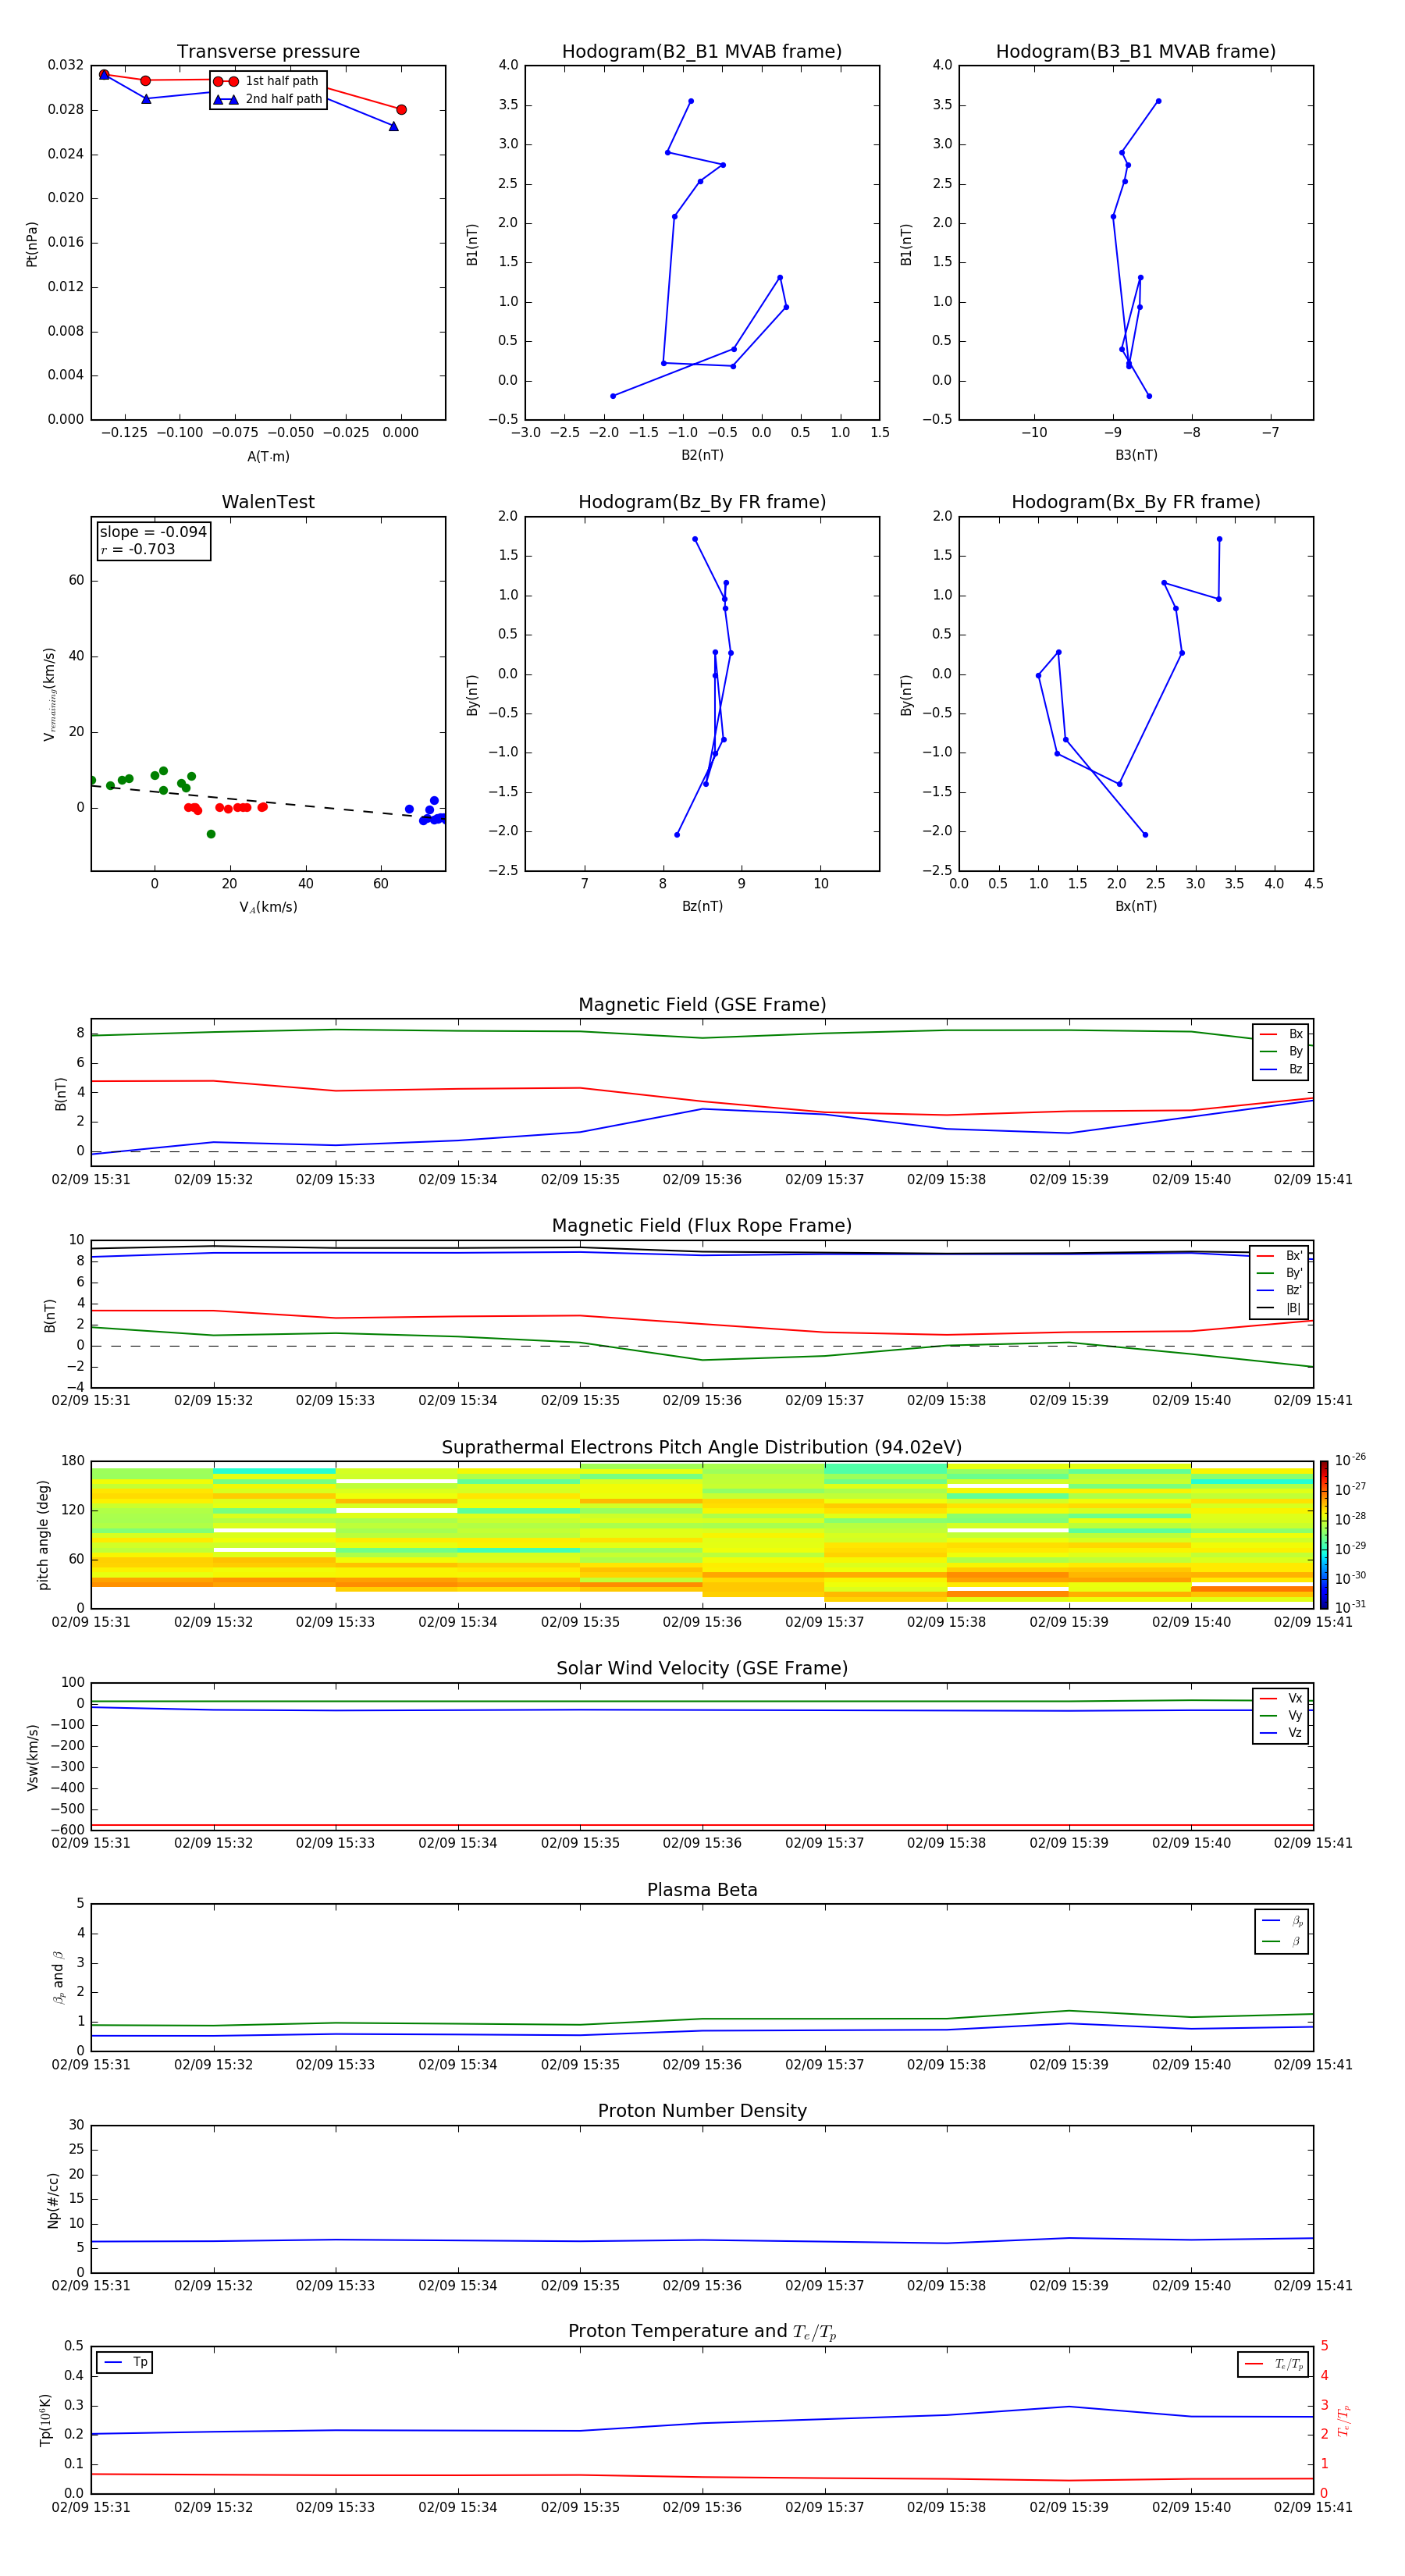The image size is (1405, 2576).
Task: Select the '|B|' legend entry in Flux Rope plot
Action: pyautogui.click(x=1280, y=1309)
